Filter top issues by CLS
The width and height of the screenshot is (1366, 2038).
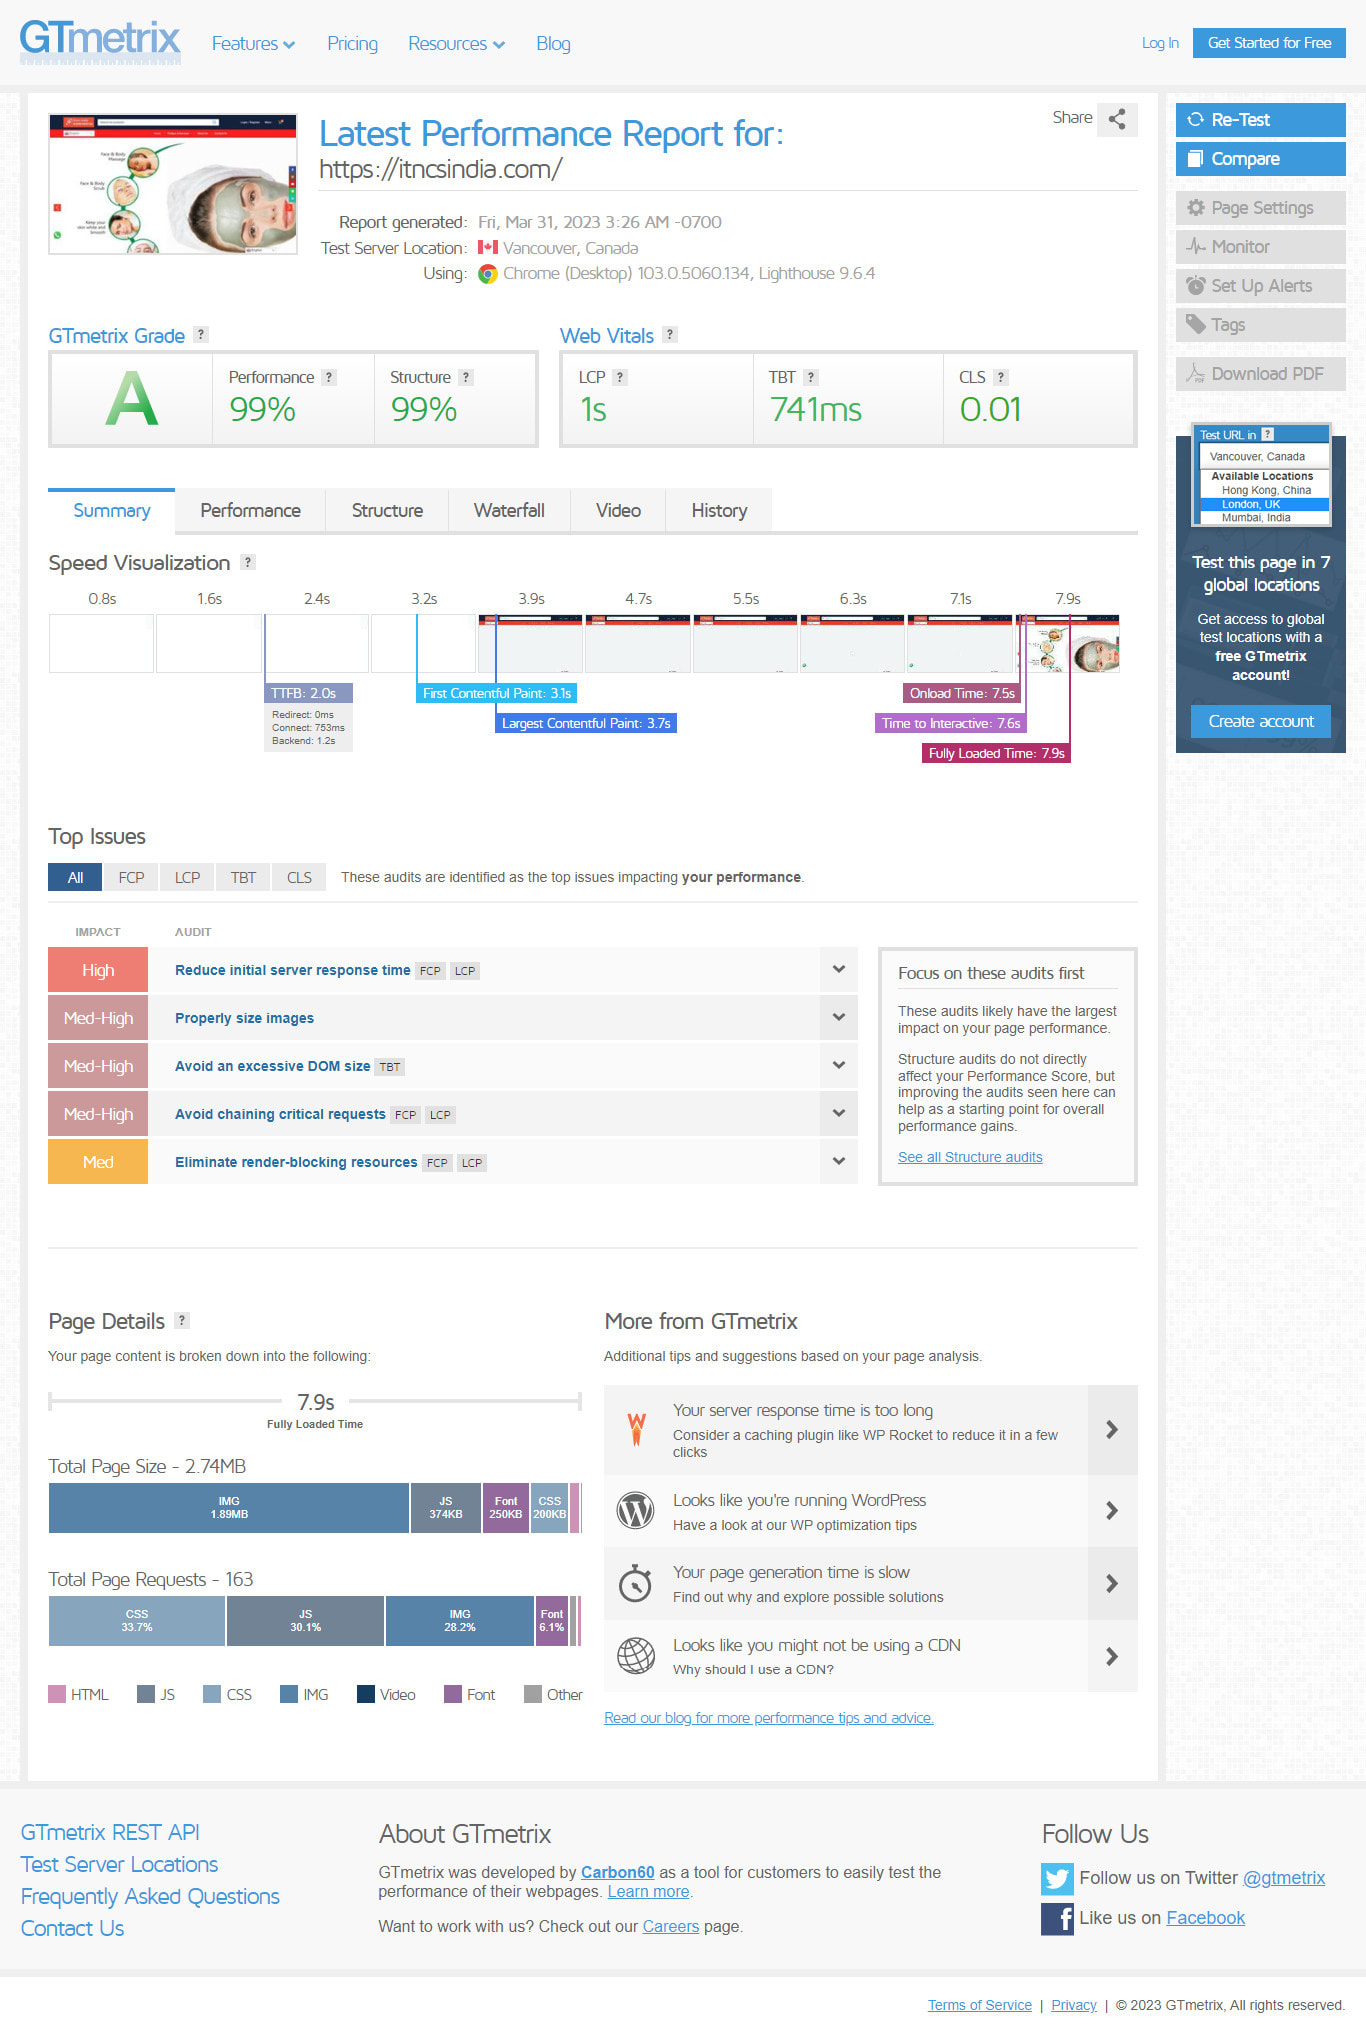click(299, 877)
